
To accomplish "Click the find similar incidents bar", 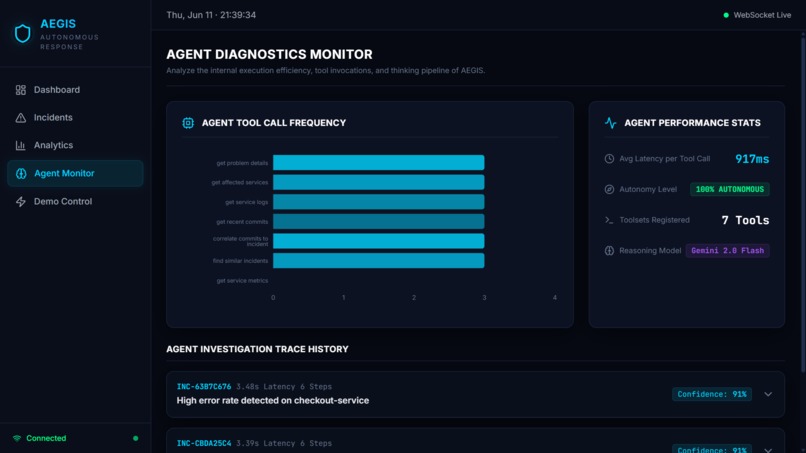I will [x=378, y=261].
